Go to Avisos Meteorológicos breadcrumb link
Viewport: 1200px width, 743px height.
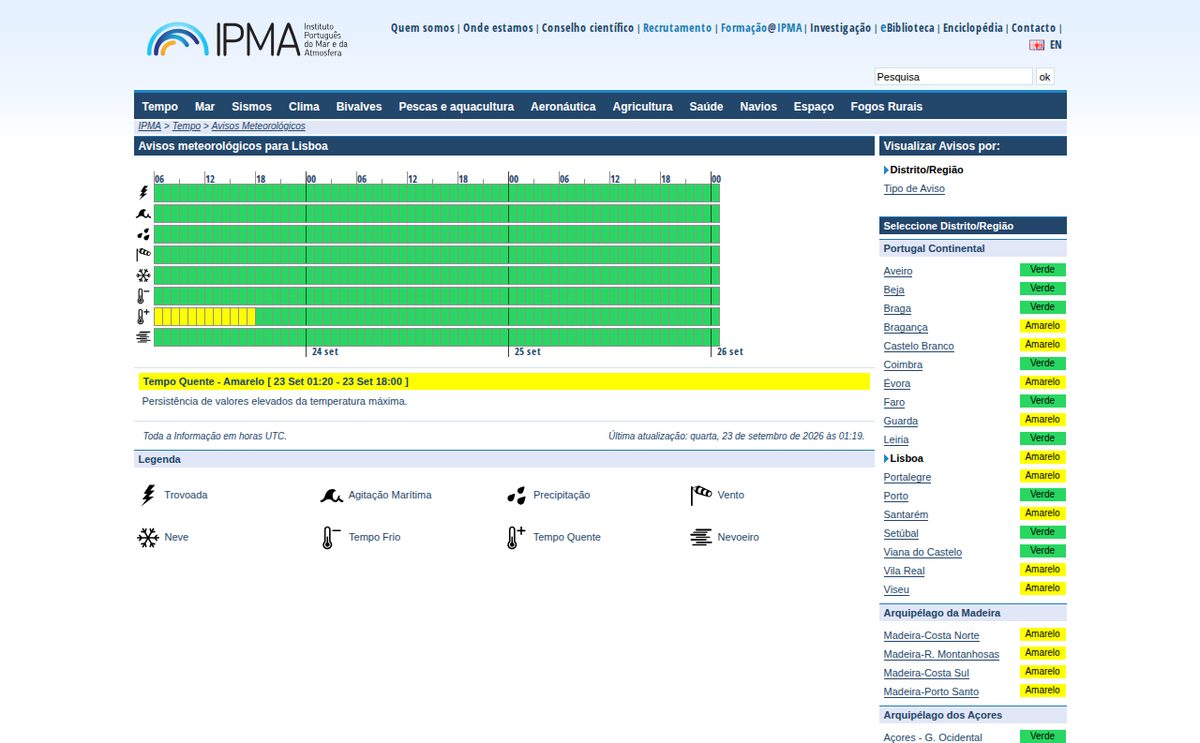pyautogui.click(x=259, y=126)
